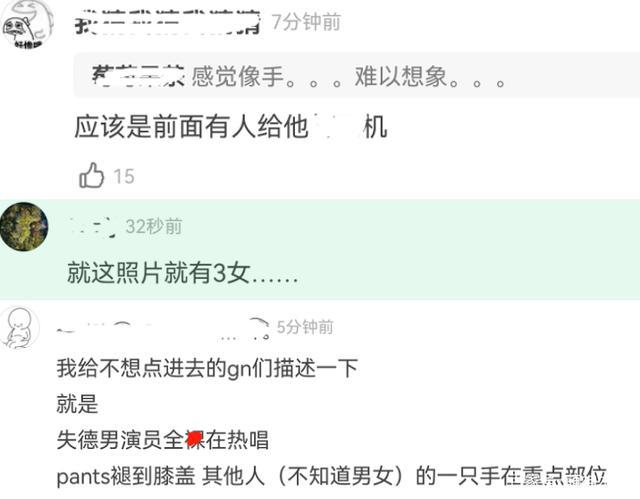Click the blurred username beside 32秒前

(93, 226)
